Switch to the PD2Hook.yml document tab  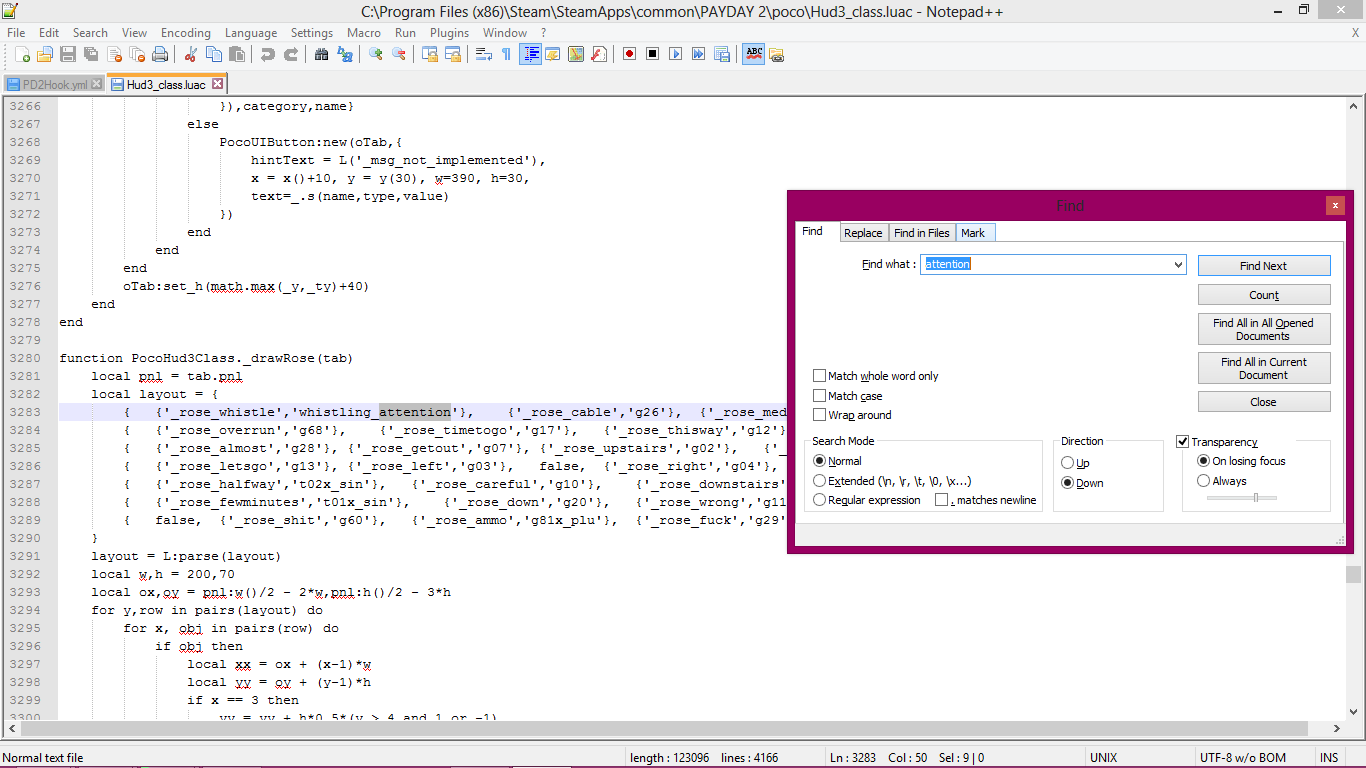(54, 85)
